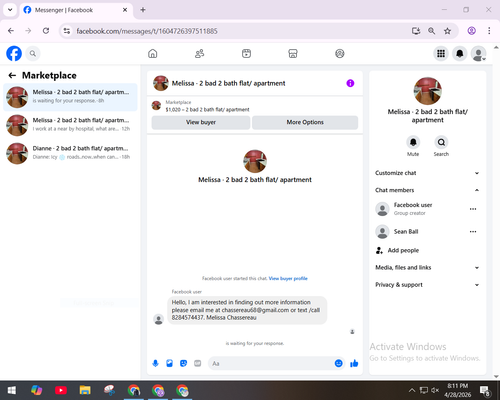Viewport: 500px width, 400px height.
Task: Open the Facebook logo home link
Action: pyautogui.click(x=14, y=53)
